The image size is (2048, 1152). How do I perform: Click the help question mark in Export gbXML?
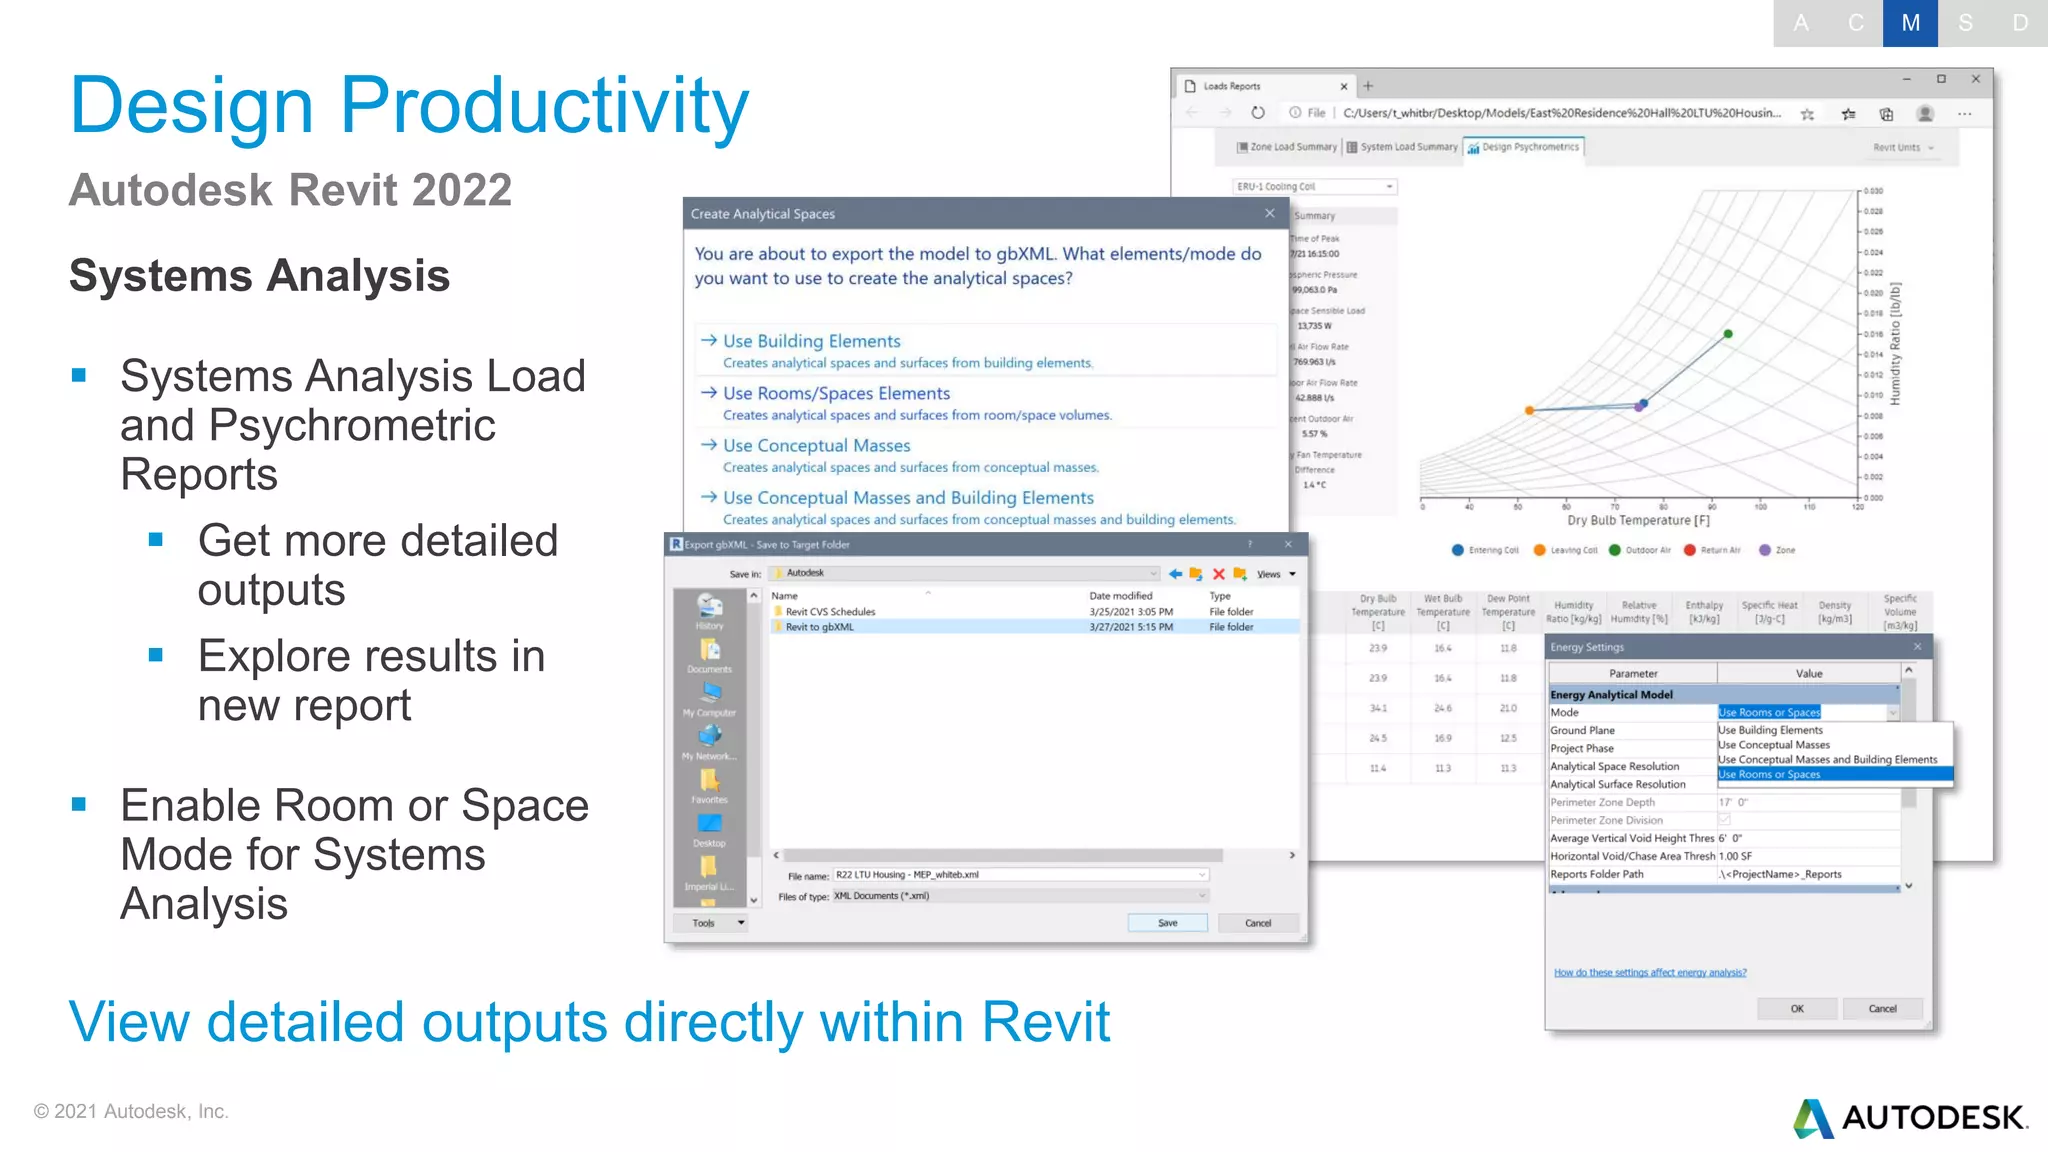pos(1249,544)
